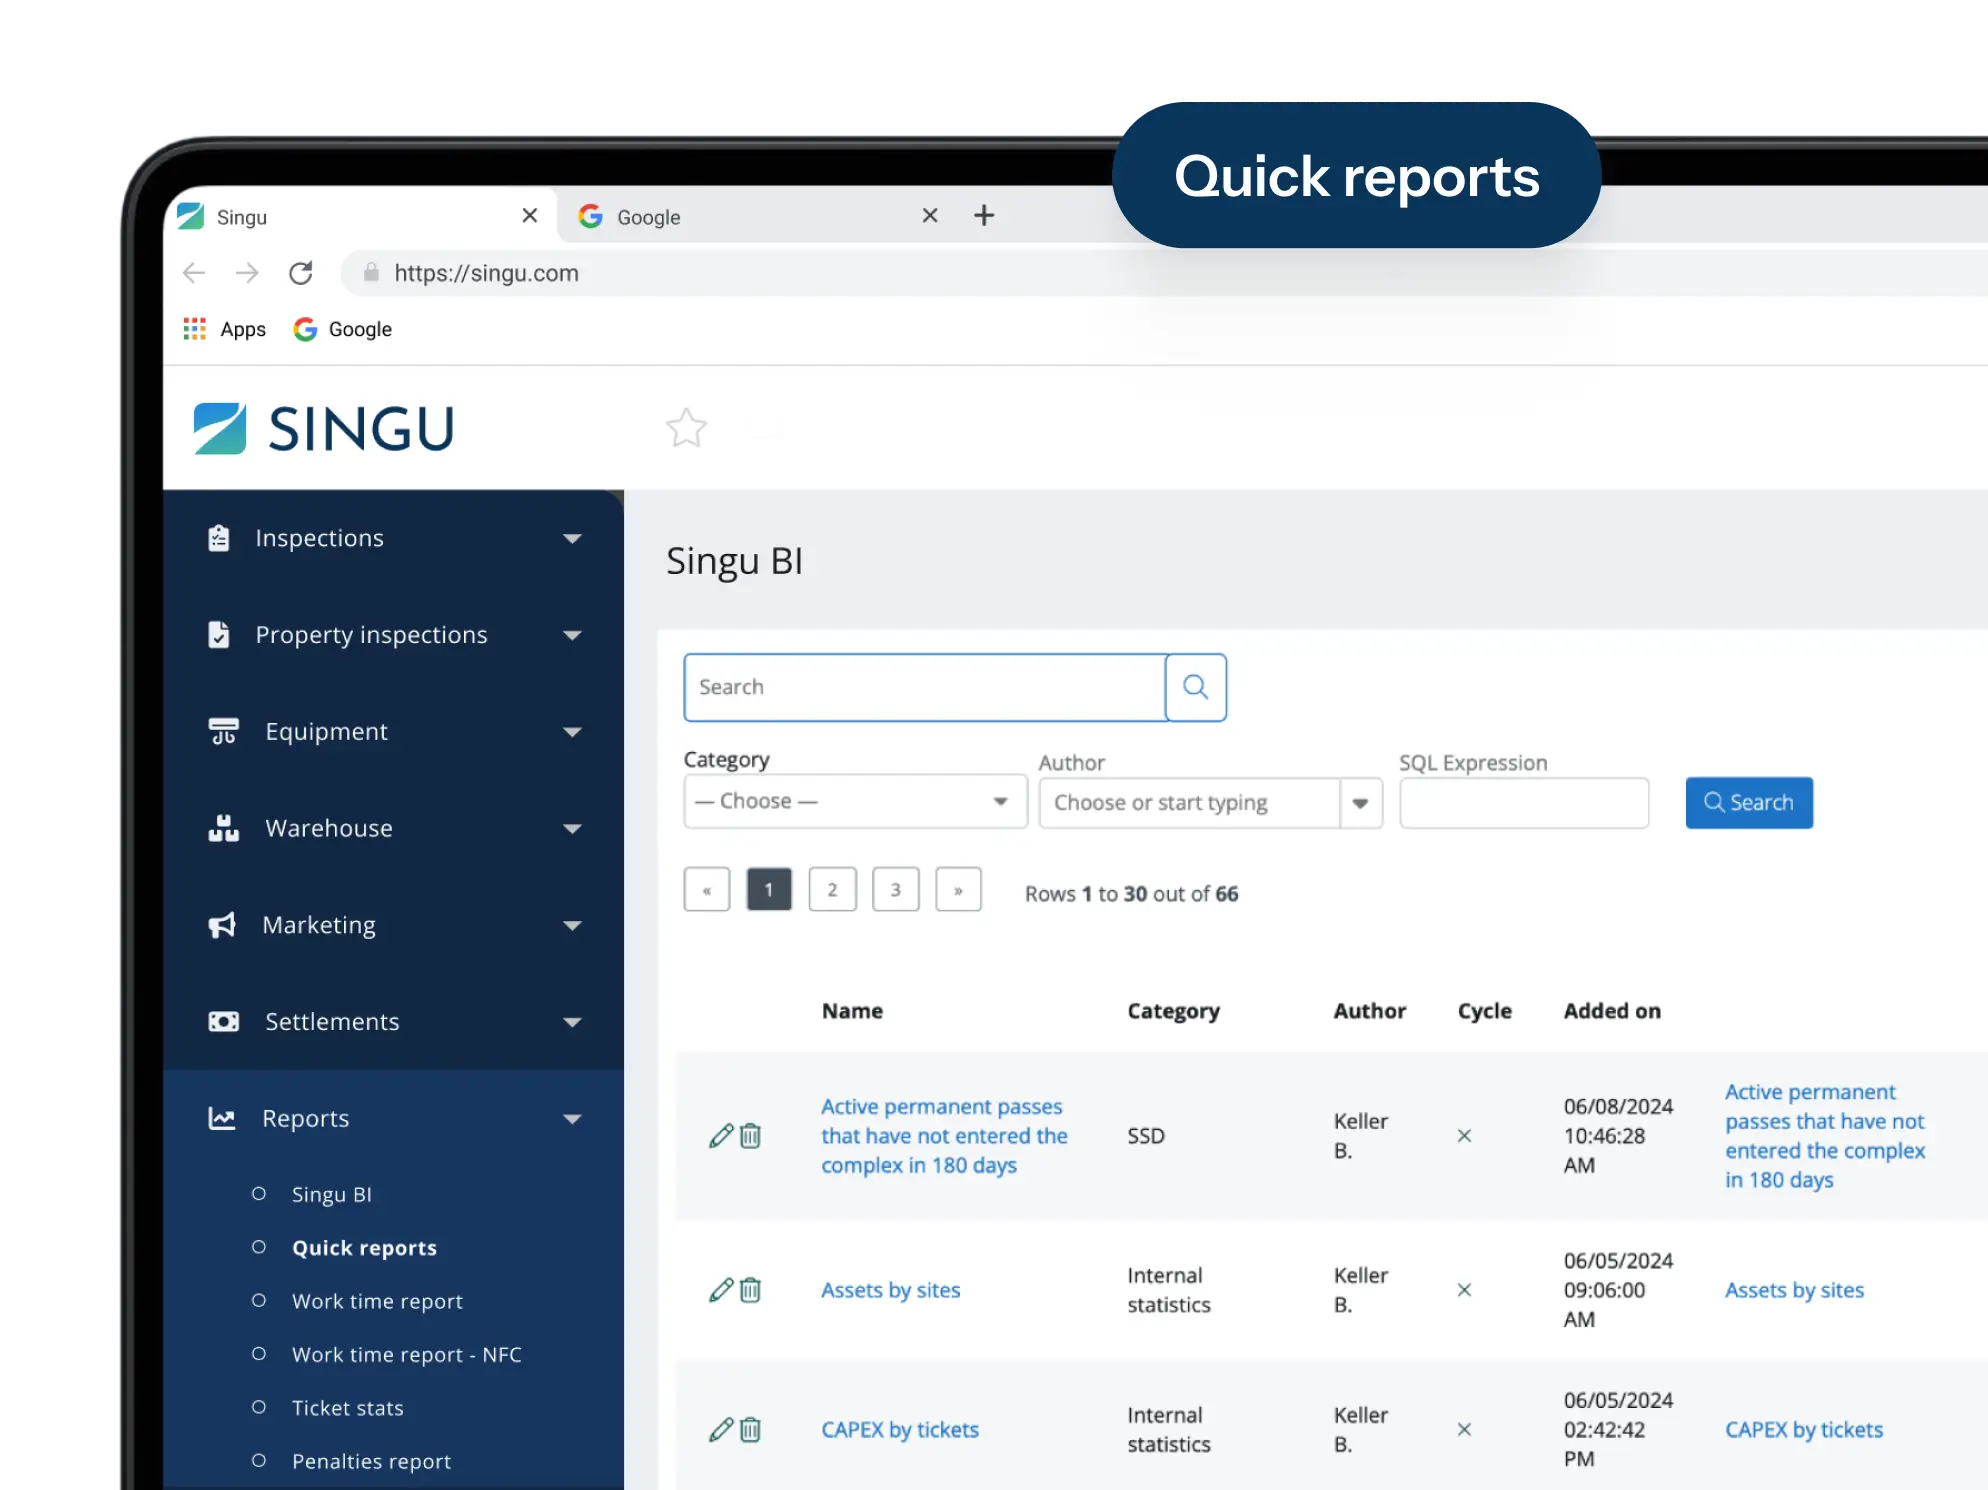Click the Author type-ahead field

click(x=1190, y=803)
